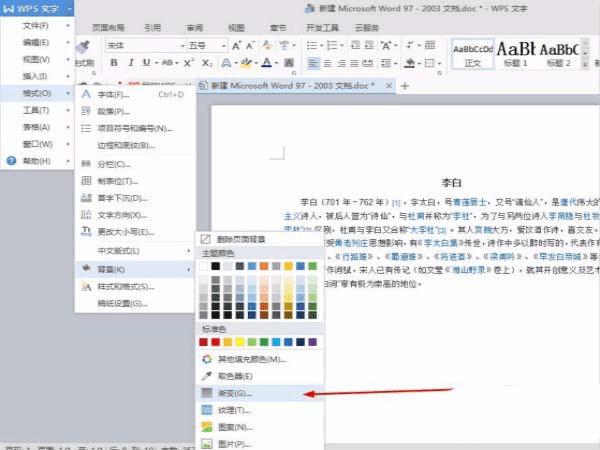This screenshot has width=600, height=450.
Task: Enable left text alignment
Action: [313, 63]
